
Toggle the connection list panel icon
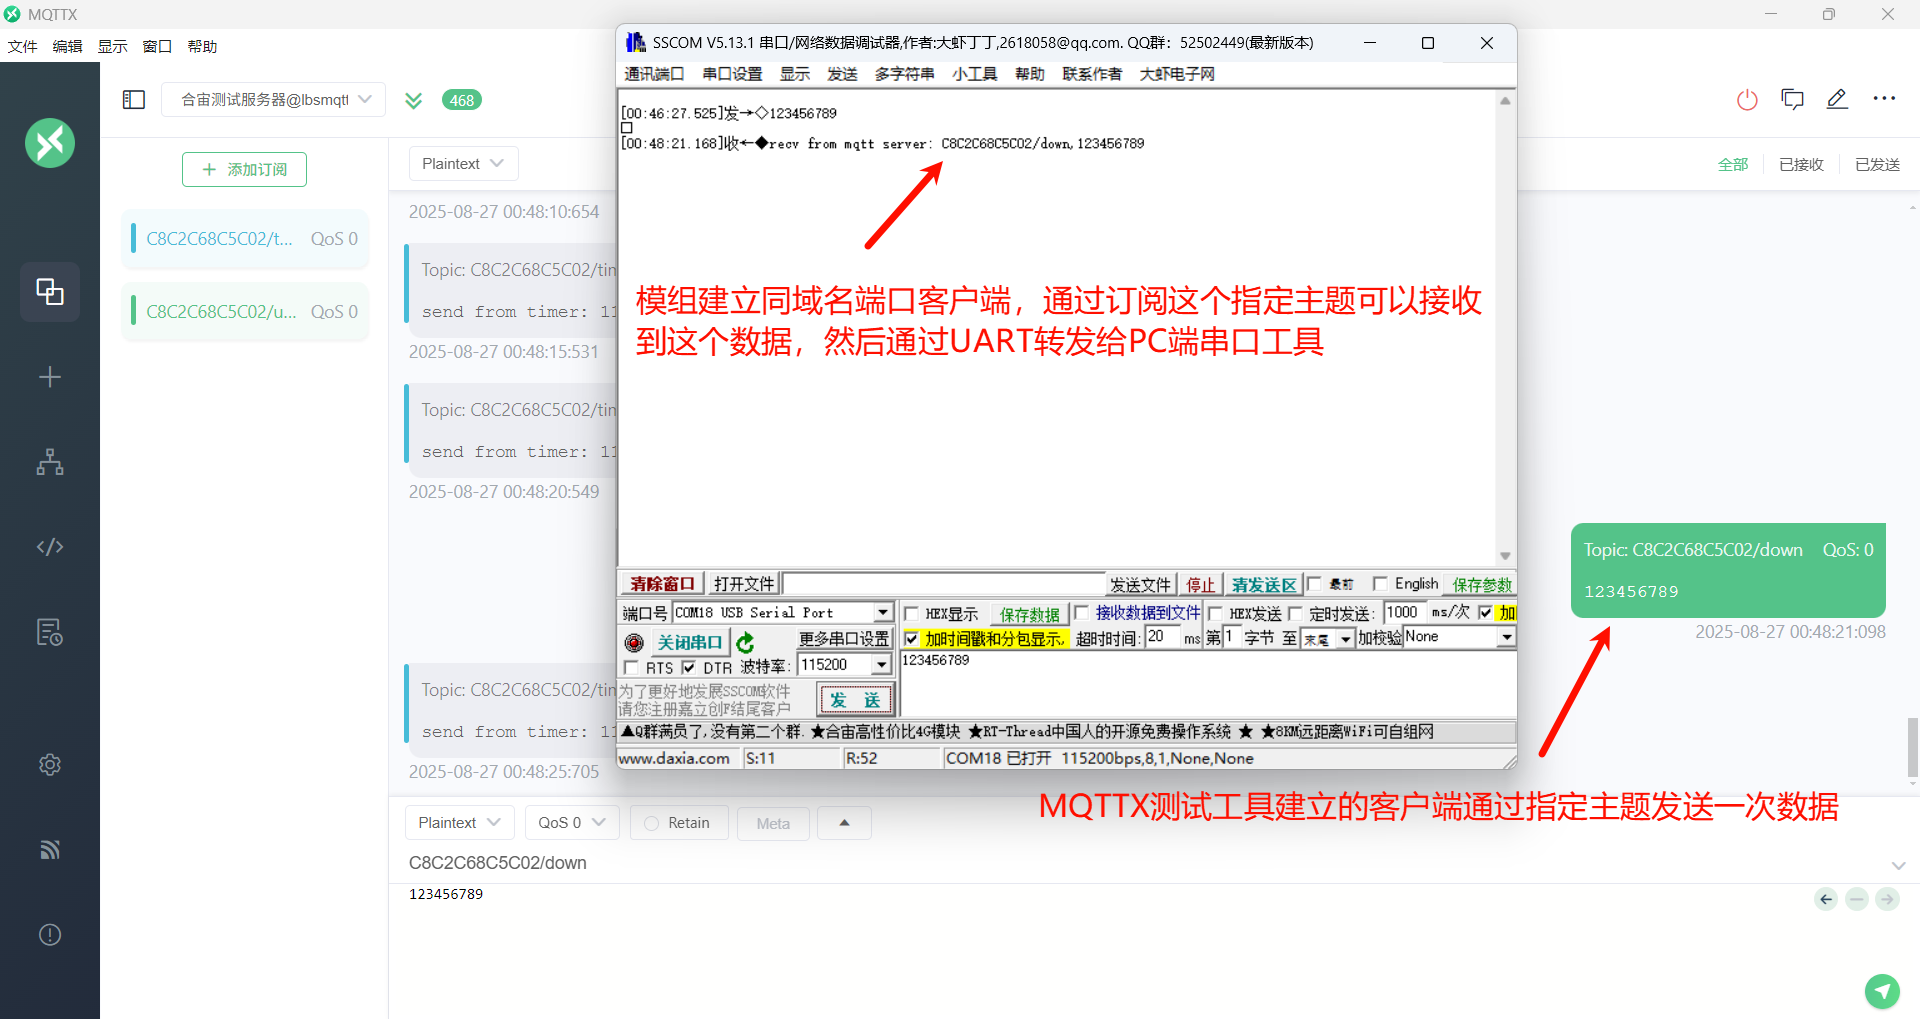coord(134,100)
